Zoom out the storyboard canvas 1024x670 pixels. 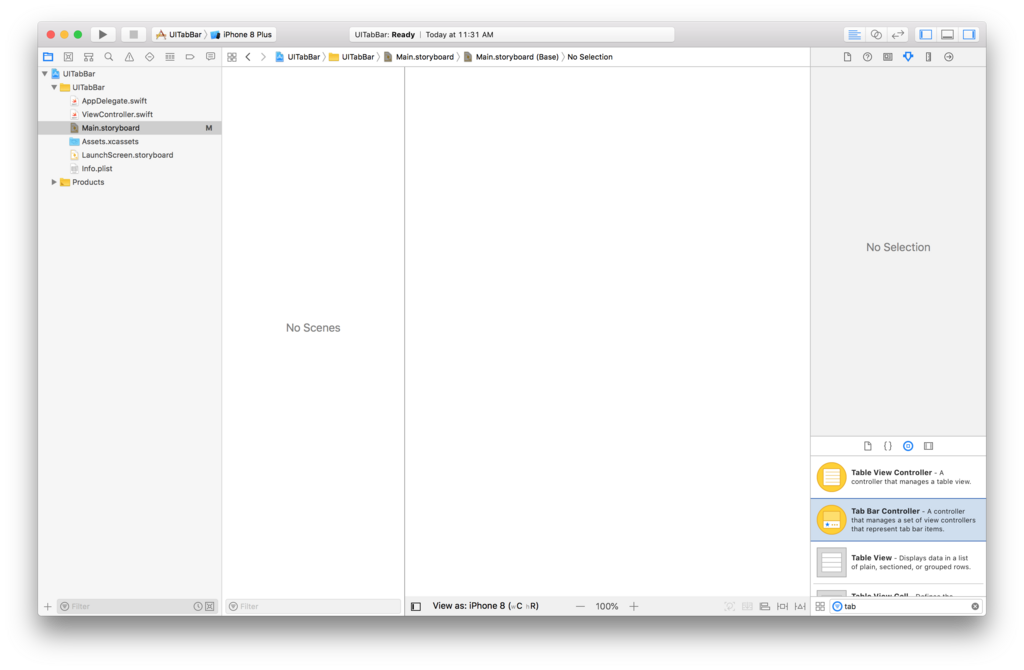(x=580, y=607)
